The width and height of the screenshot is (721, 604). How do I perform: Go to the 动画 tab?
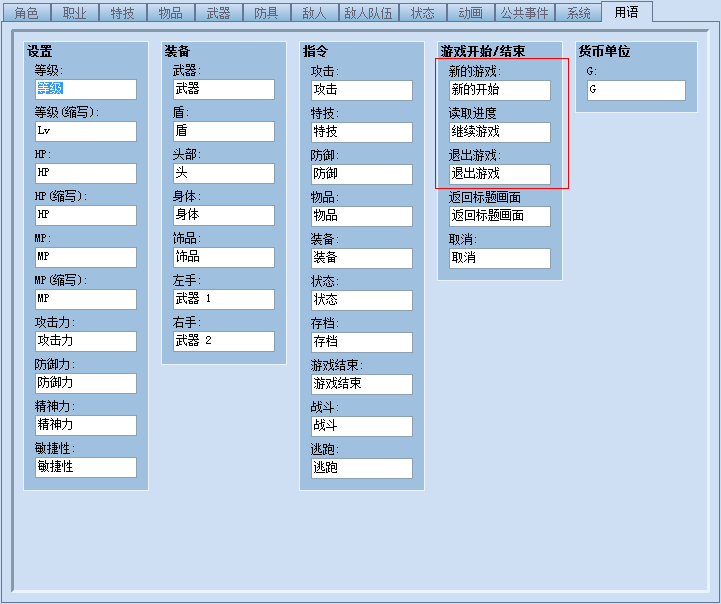click(x=470, y=12)
